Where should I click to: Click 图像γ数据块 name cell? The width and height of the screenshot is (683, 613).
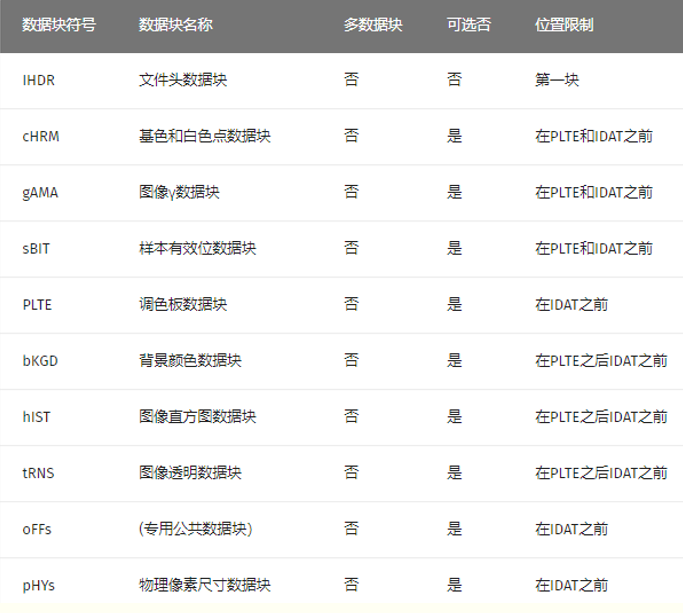[179, 193]
